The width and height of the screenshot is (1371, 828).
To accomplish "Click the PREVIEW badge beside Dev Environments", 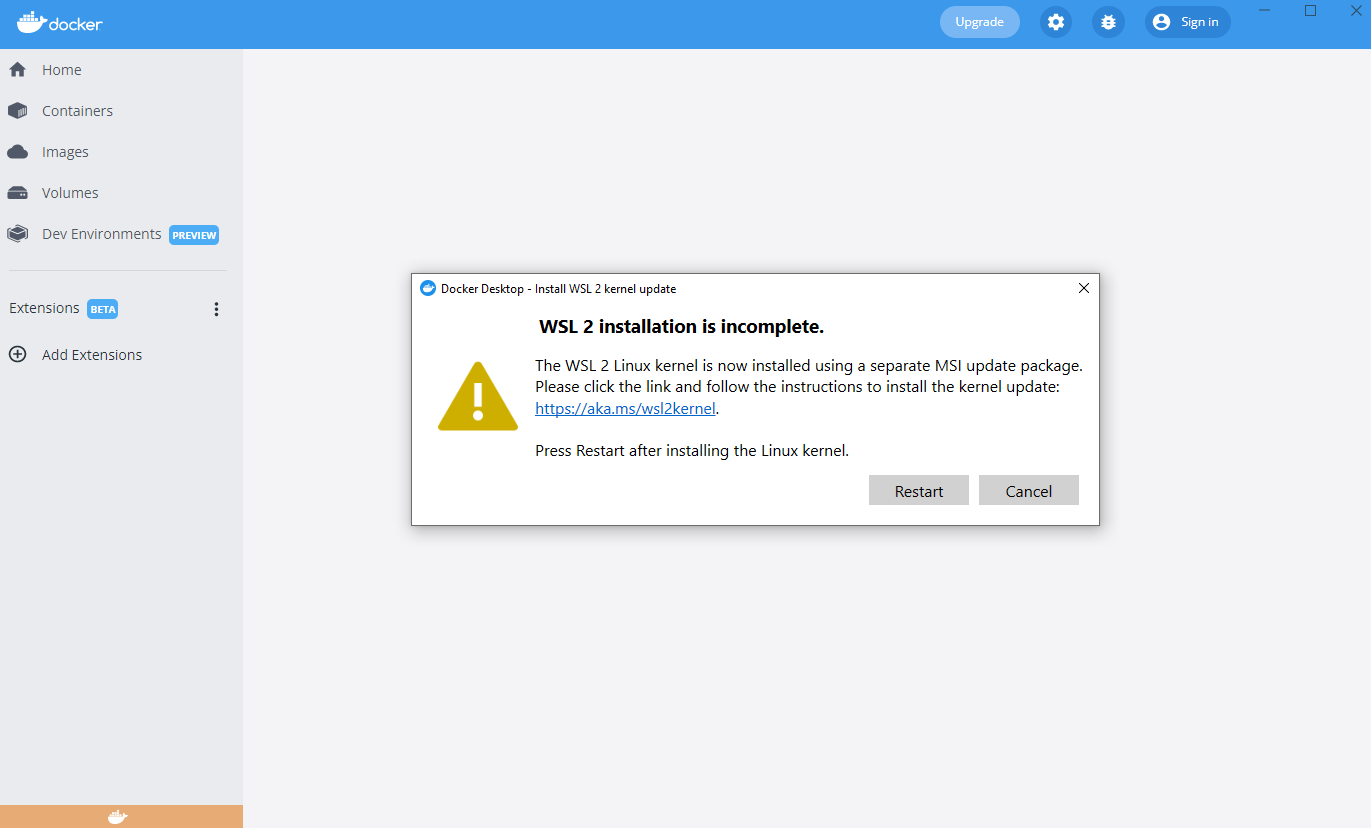I will click(x=194, y=235).
